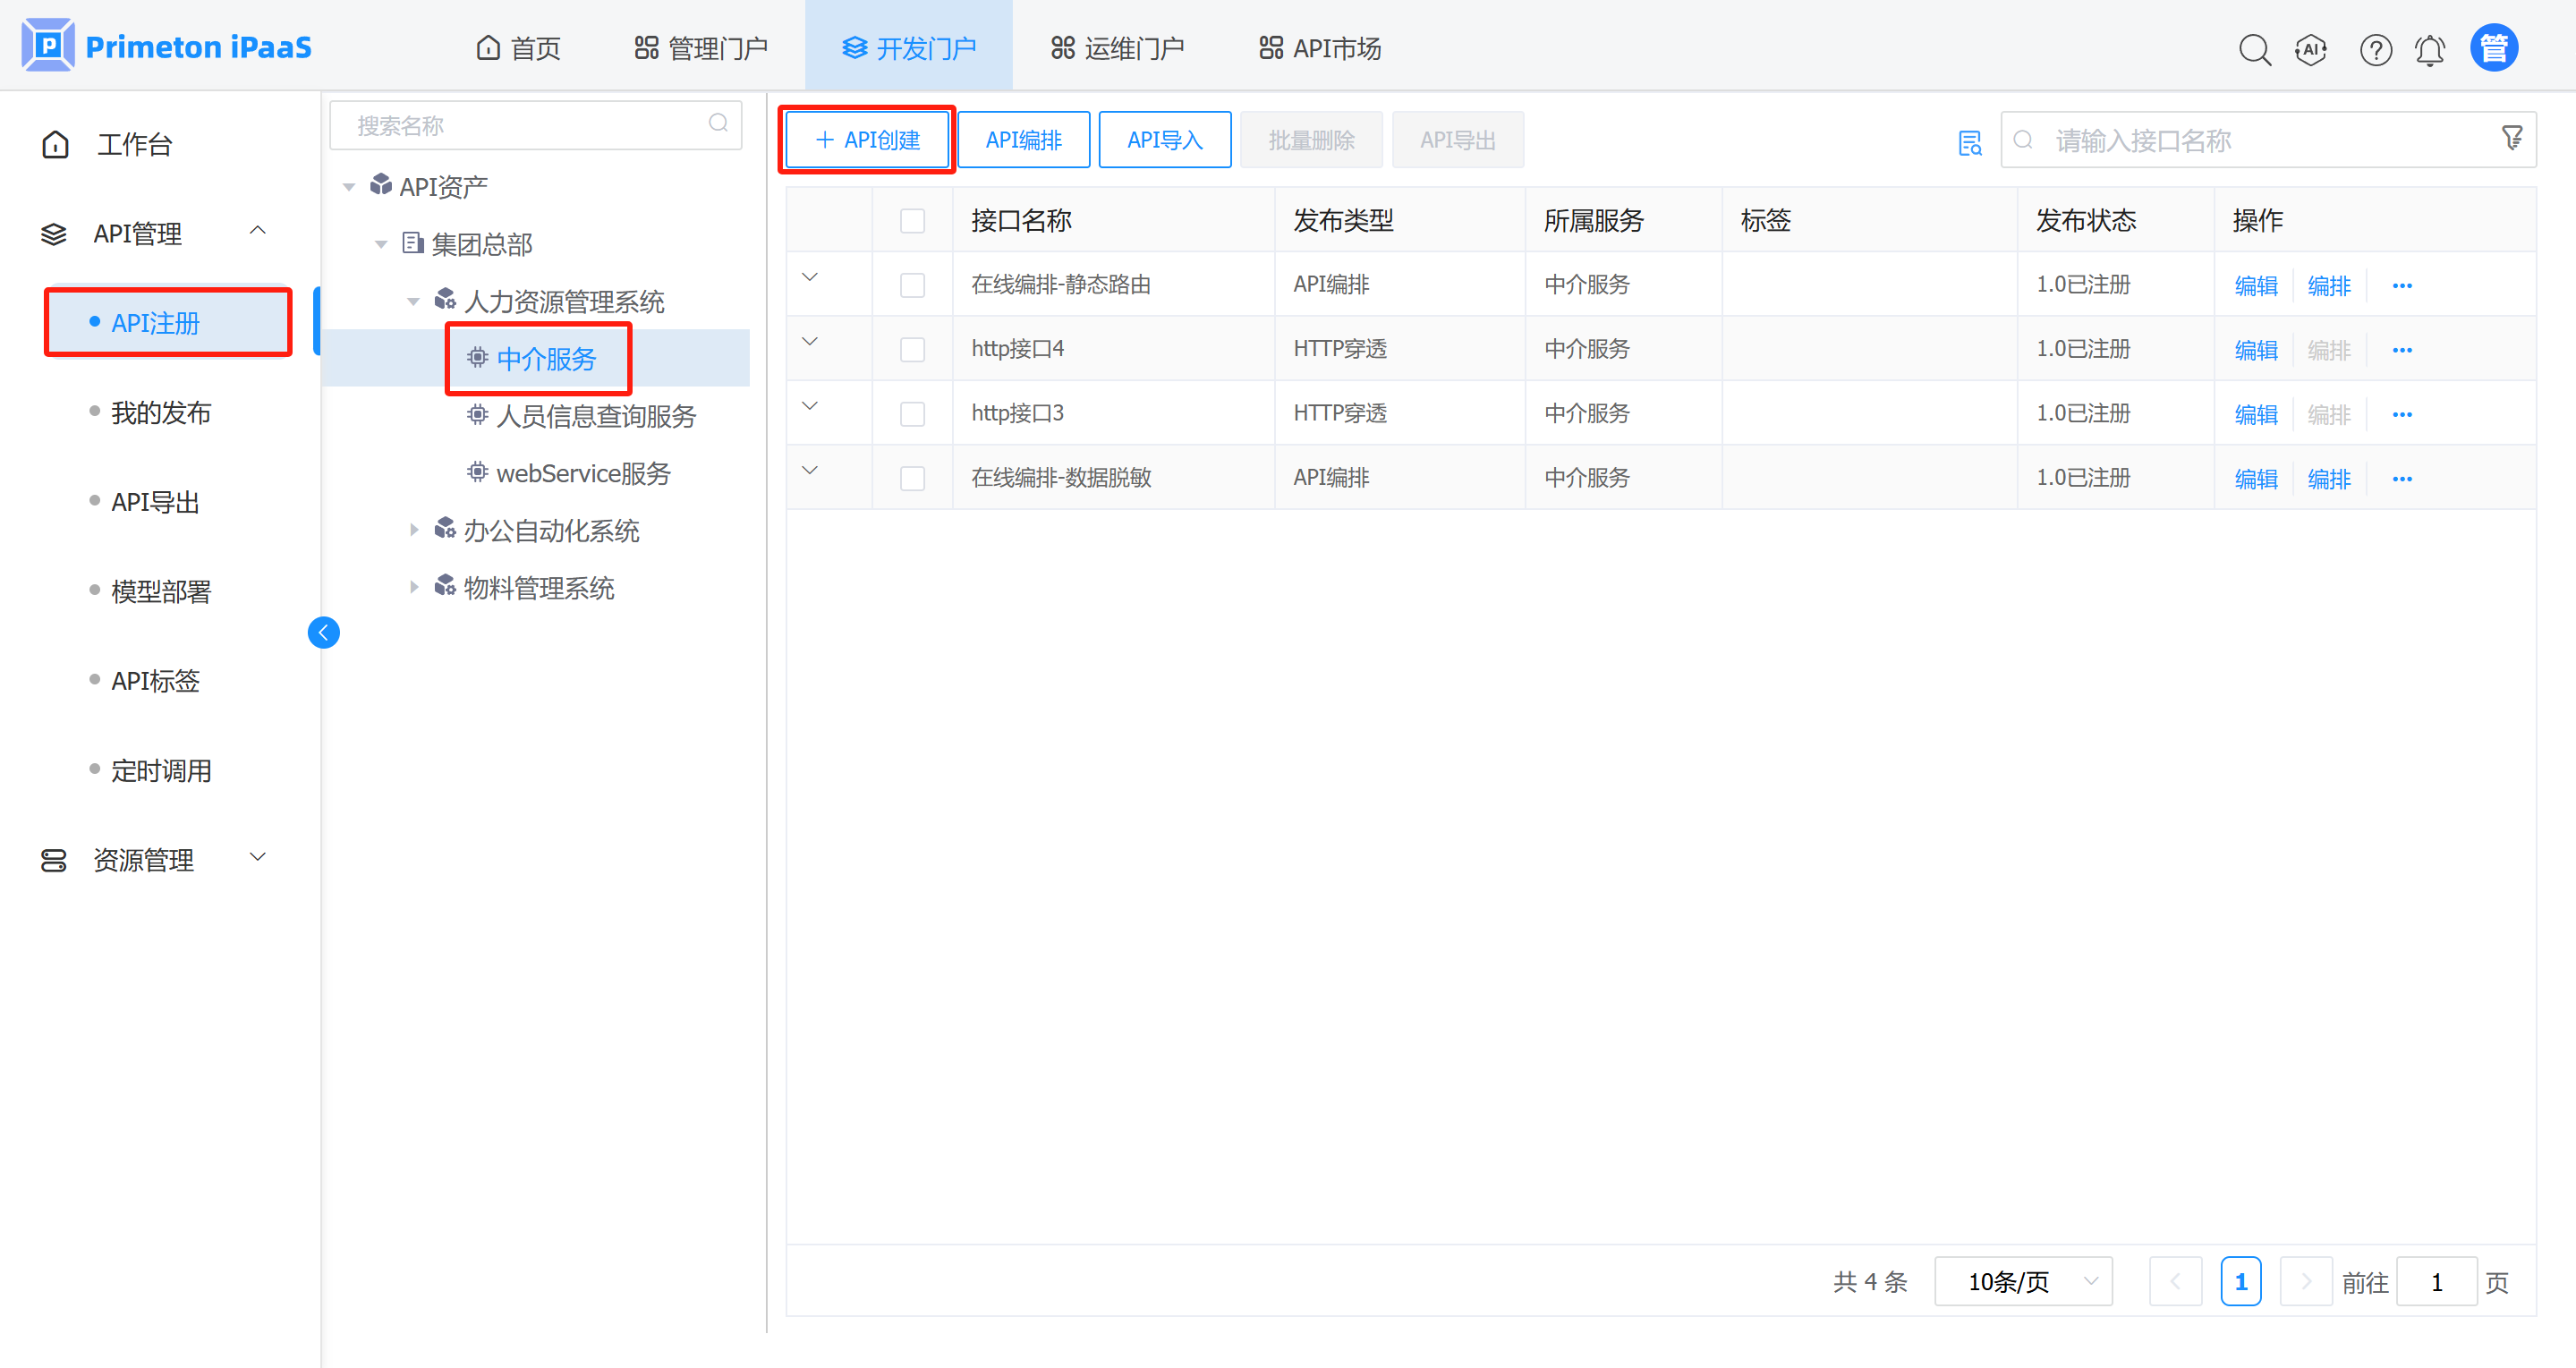The height and width of the screenshot is (1368, 2576).
Task: Expand row details for 在线编排-数据脱敏
Action: (810, 471)
